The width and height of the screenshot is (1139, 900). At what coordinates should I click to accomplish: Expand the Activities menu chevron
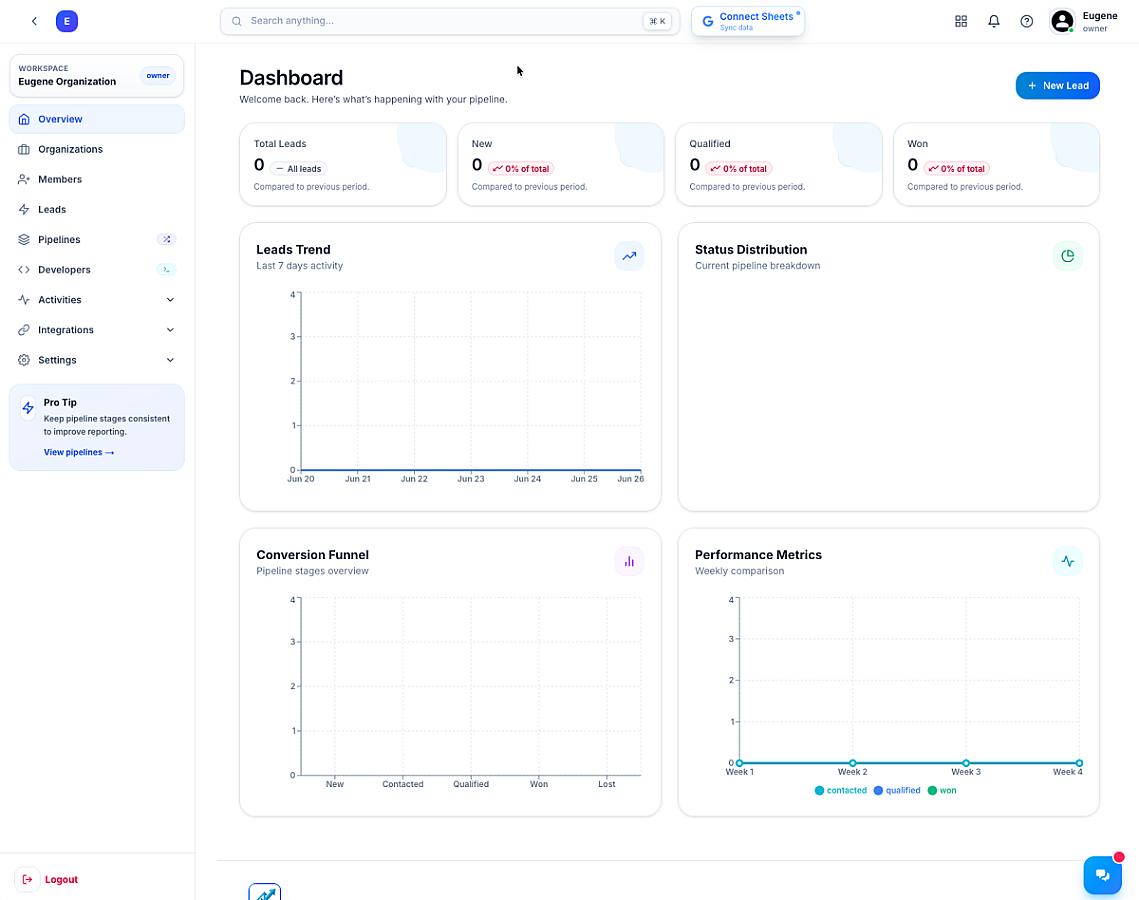pos(170,299)
